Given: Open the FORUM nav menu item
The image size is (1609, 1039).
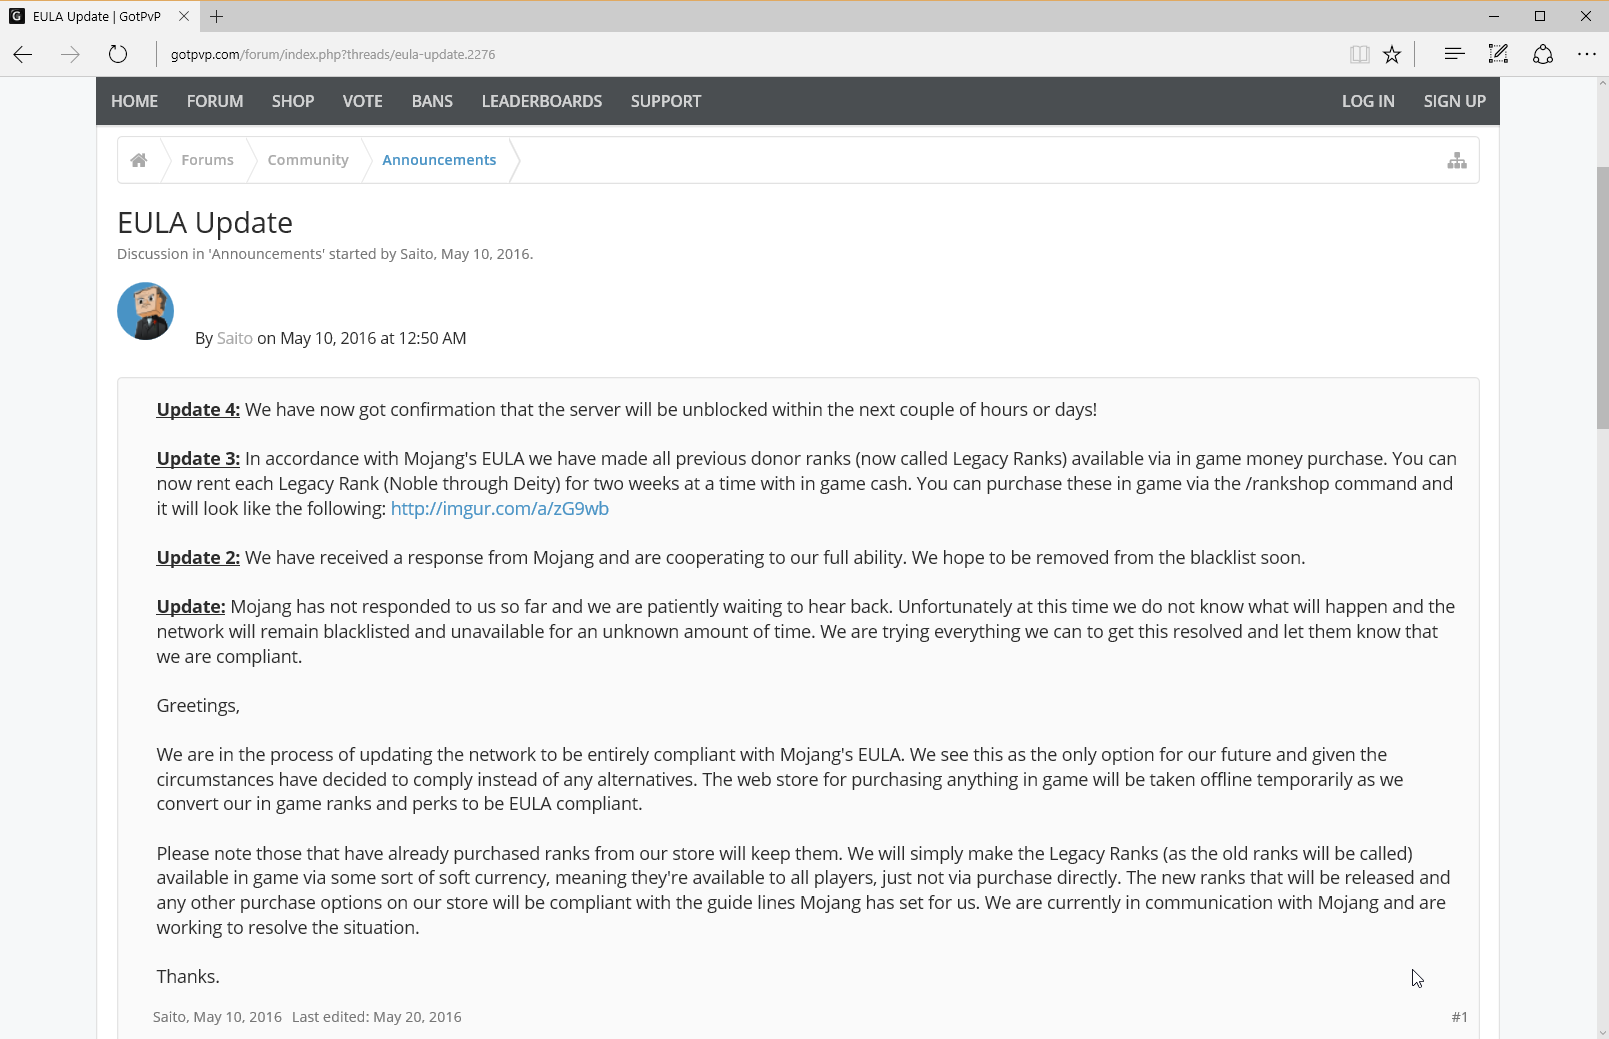Looking at the screenshot, I should click(215, 101).
